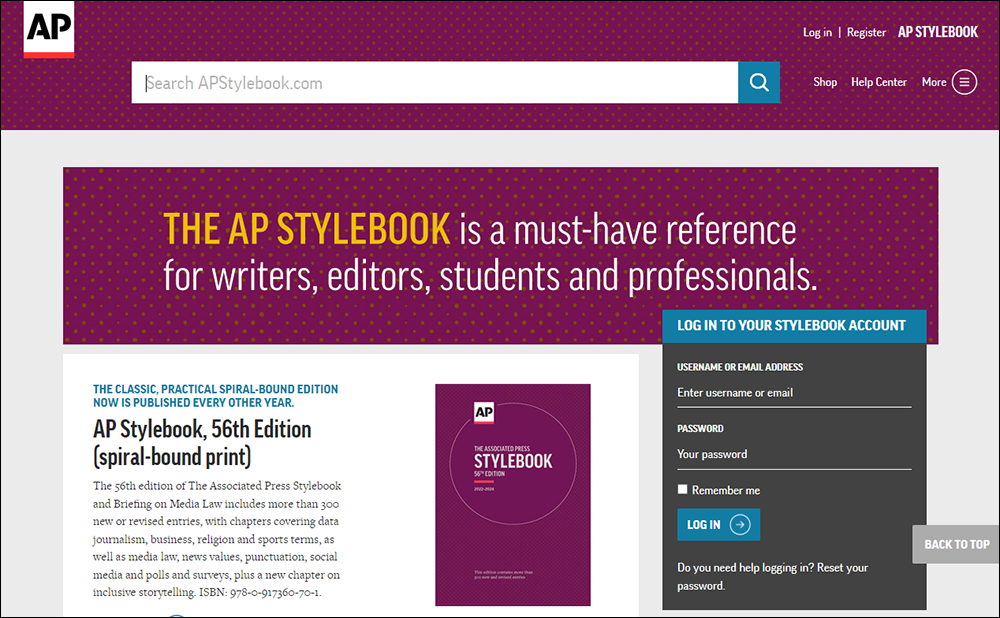Click the AP Stylebook, 56th Edition heading
The width and height of the screenshot is (1000, 618).
tap(202, 443)
